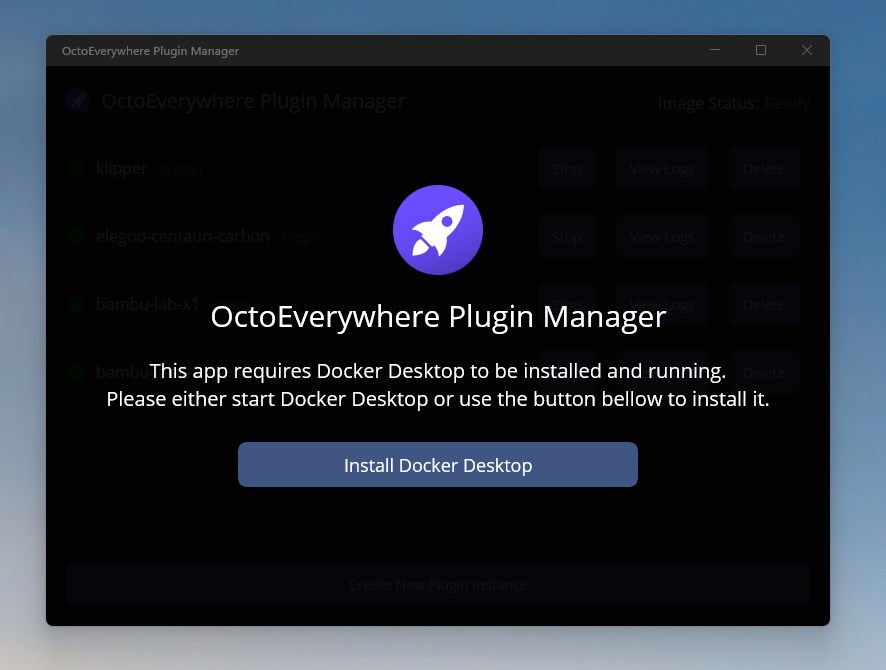This screenshot has width=886, height=670.
Task: Maximize the Plugin Manager window
Action: tap(761, 50)
